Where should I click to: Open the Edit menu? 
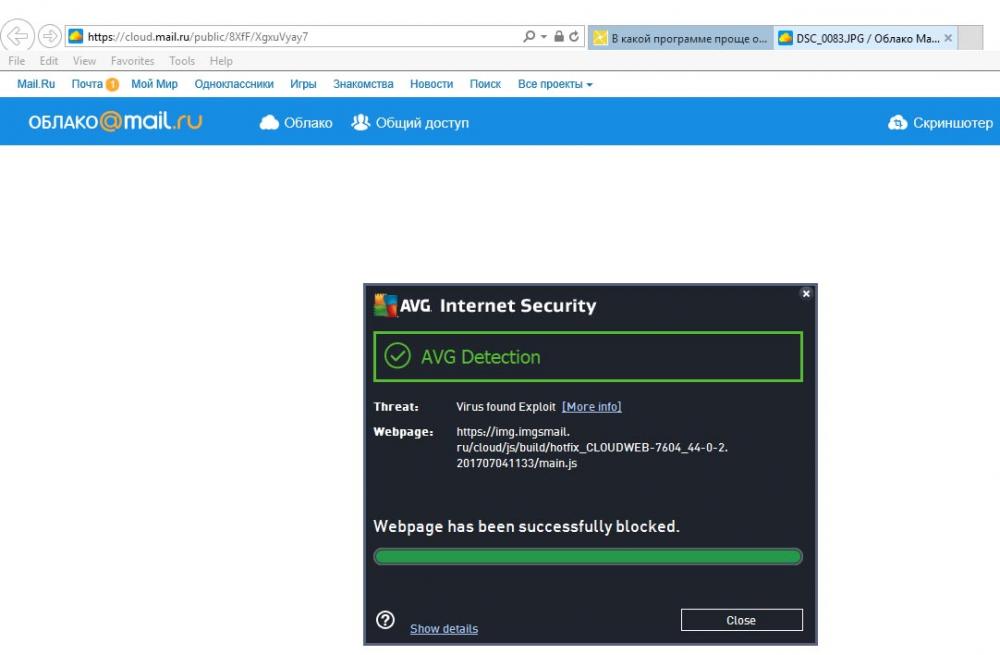[x=48, y=61]
